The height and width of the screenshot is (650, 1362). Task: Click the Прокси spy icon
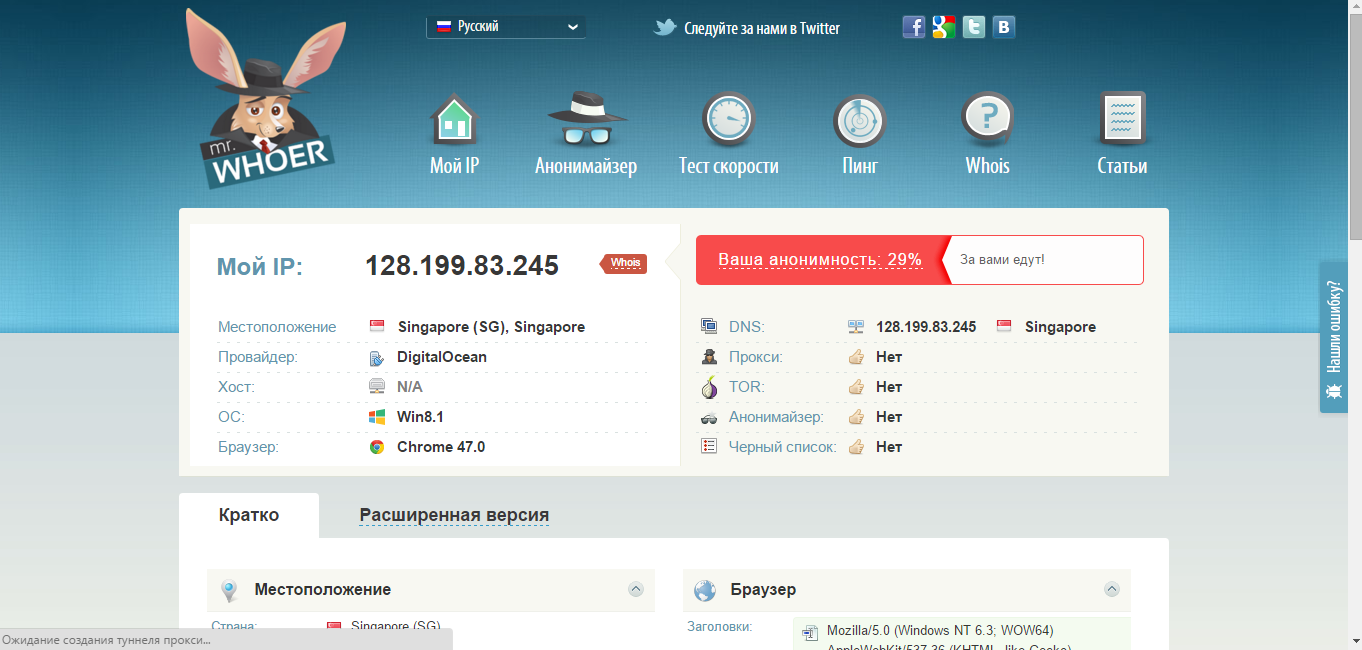click(x=709, y=356)
